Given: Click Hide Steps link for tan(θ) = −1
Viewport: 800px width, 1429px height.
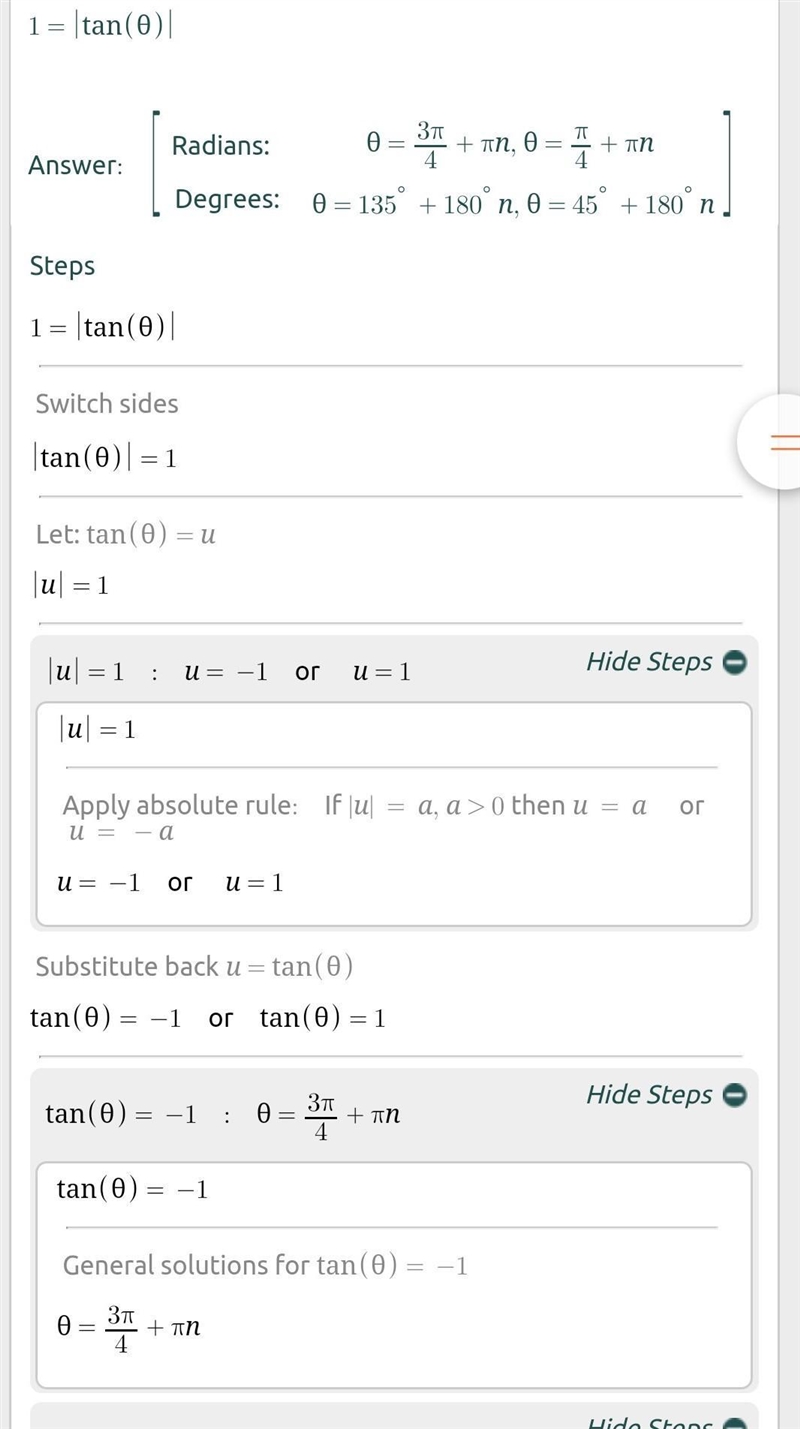Looking at the screenshot, I should pos(649,1095).
